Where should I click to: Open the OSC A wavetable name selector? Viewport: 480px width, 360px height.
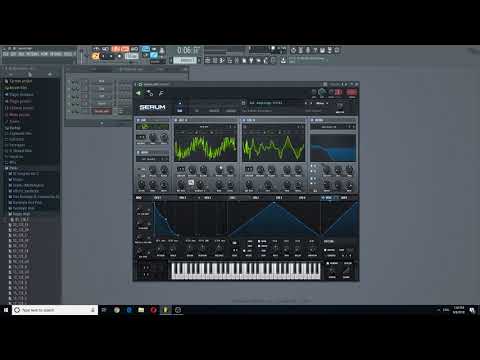tap(204, 127)
